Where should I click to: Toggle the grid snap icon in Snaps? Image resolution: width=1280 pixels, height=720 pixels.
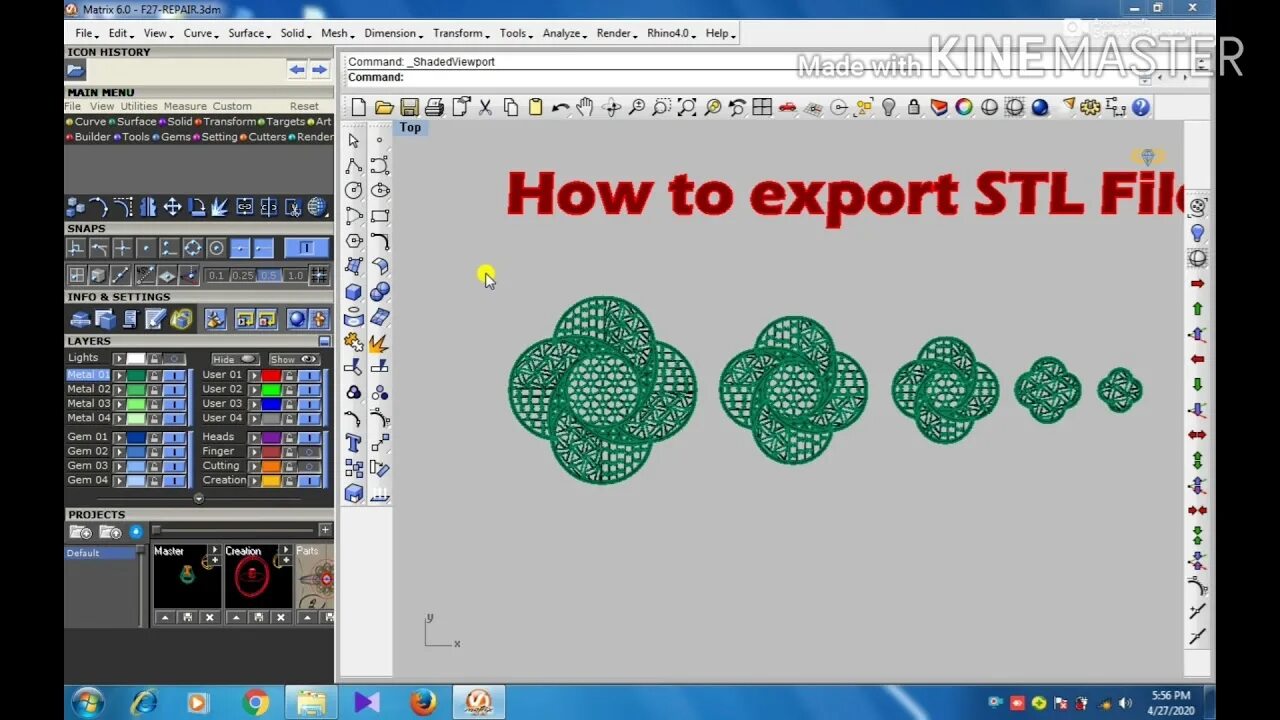tap(319, 275)
